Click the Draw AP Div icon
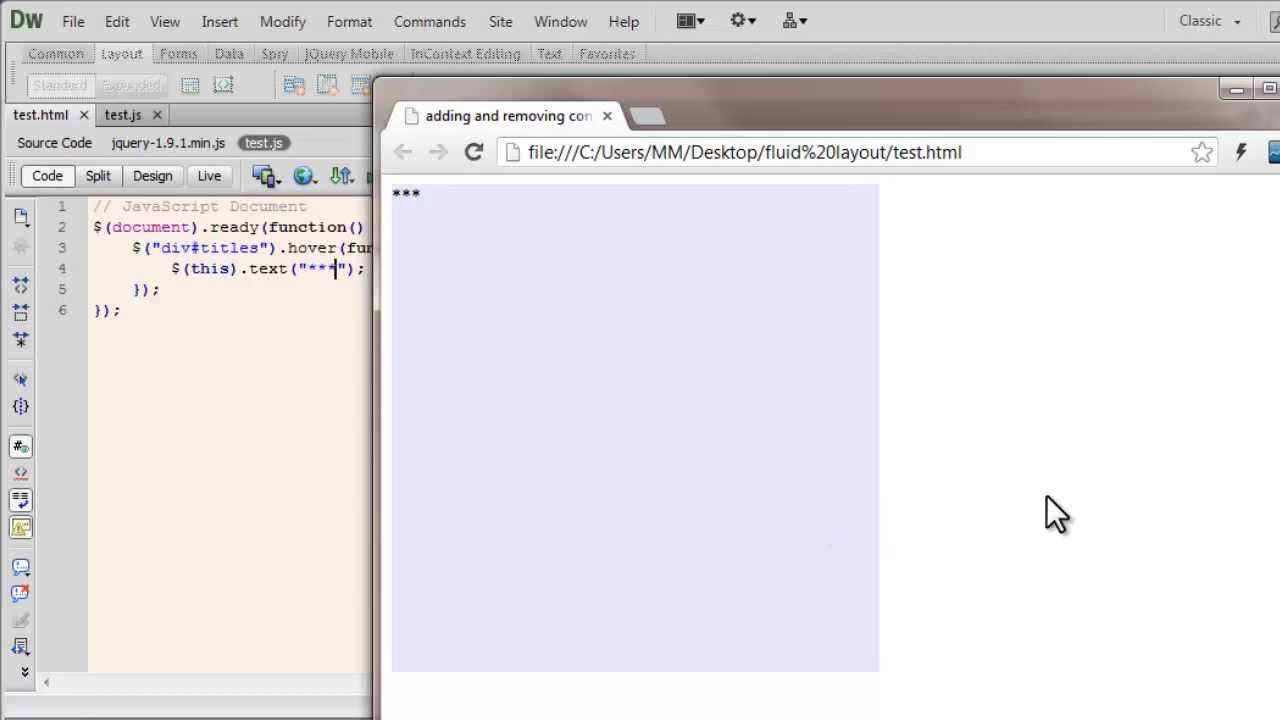1280x720 pixels. pyautogui.click(x=222, y=86)
